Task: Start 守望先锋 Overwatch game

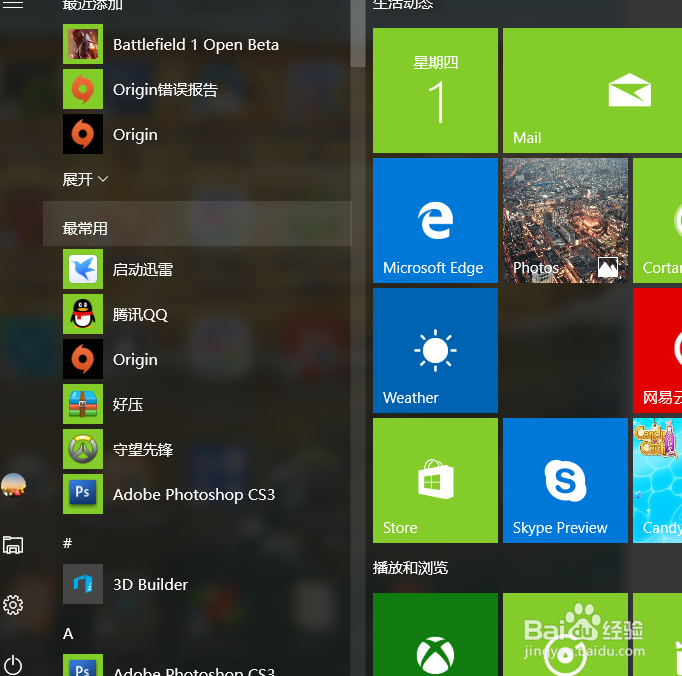Action: [197, 449]
